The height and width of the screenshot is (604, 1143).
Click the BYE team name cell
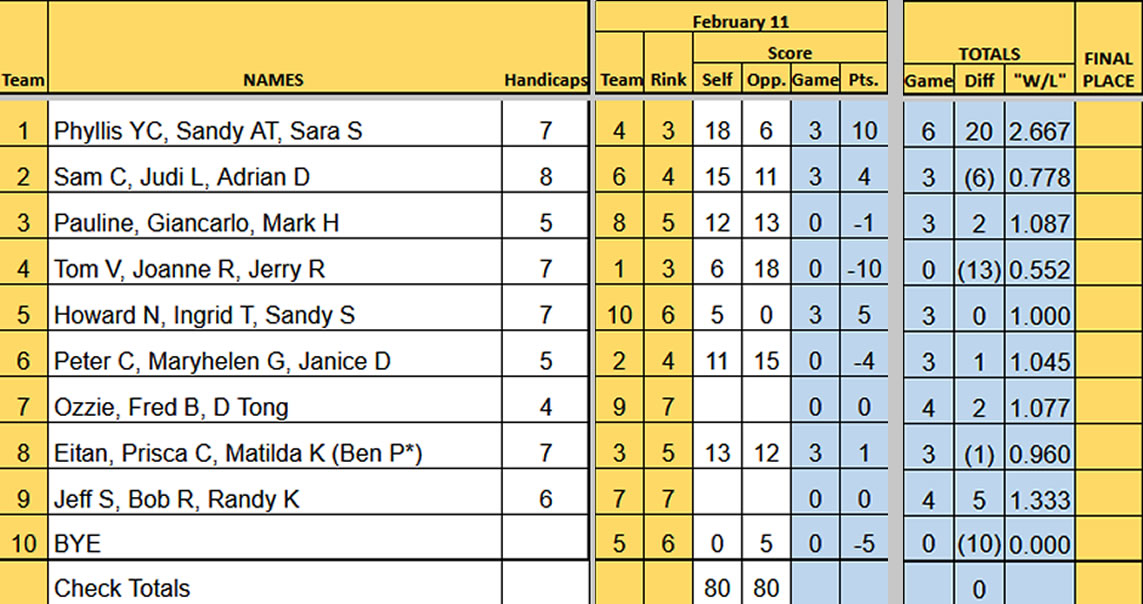click(x=78, y=545)
